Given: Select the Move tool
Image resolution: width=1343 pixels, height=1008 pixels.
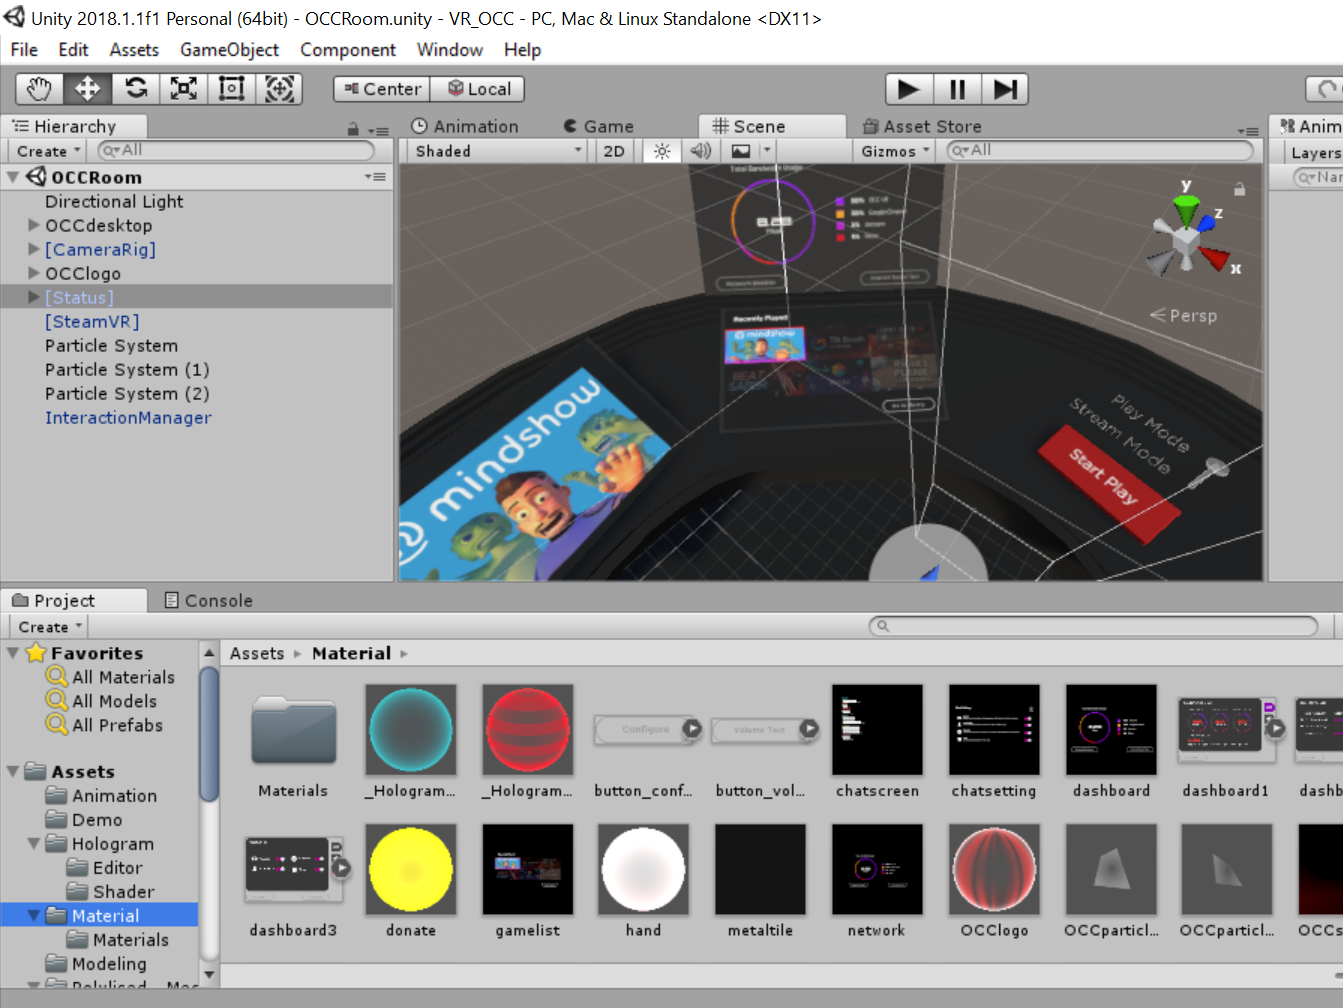Looking at the screenshot, I should (88, 89).
